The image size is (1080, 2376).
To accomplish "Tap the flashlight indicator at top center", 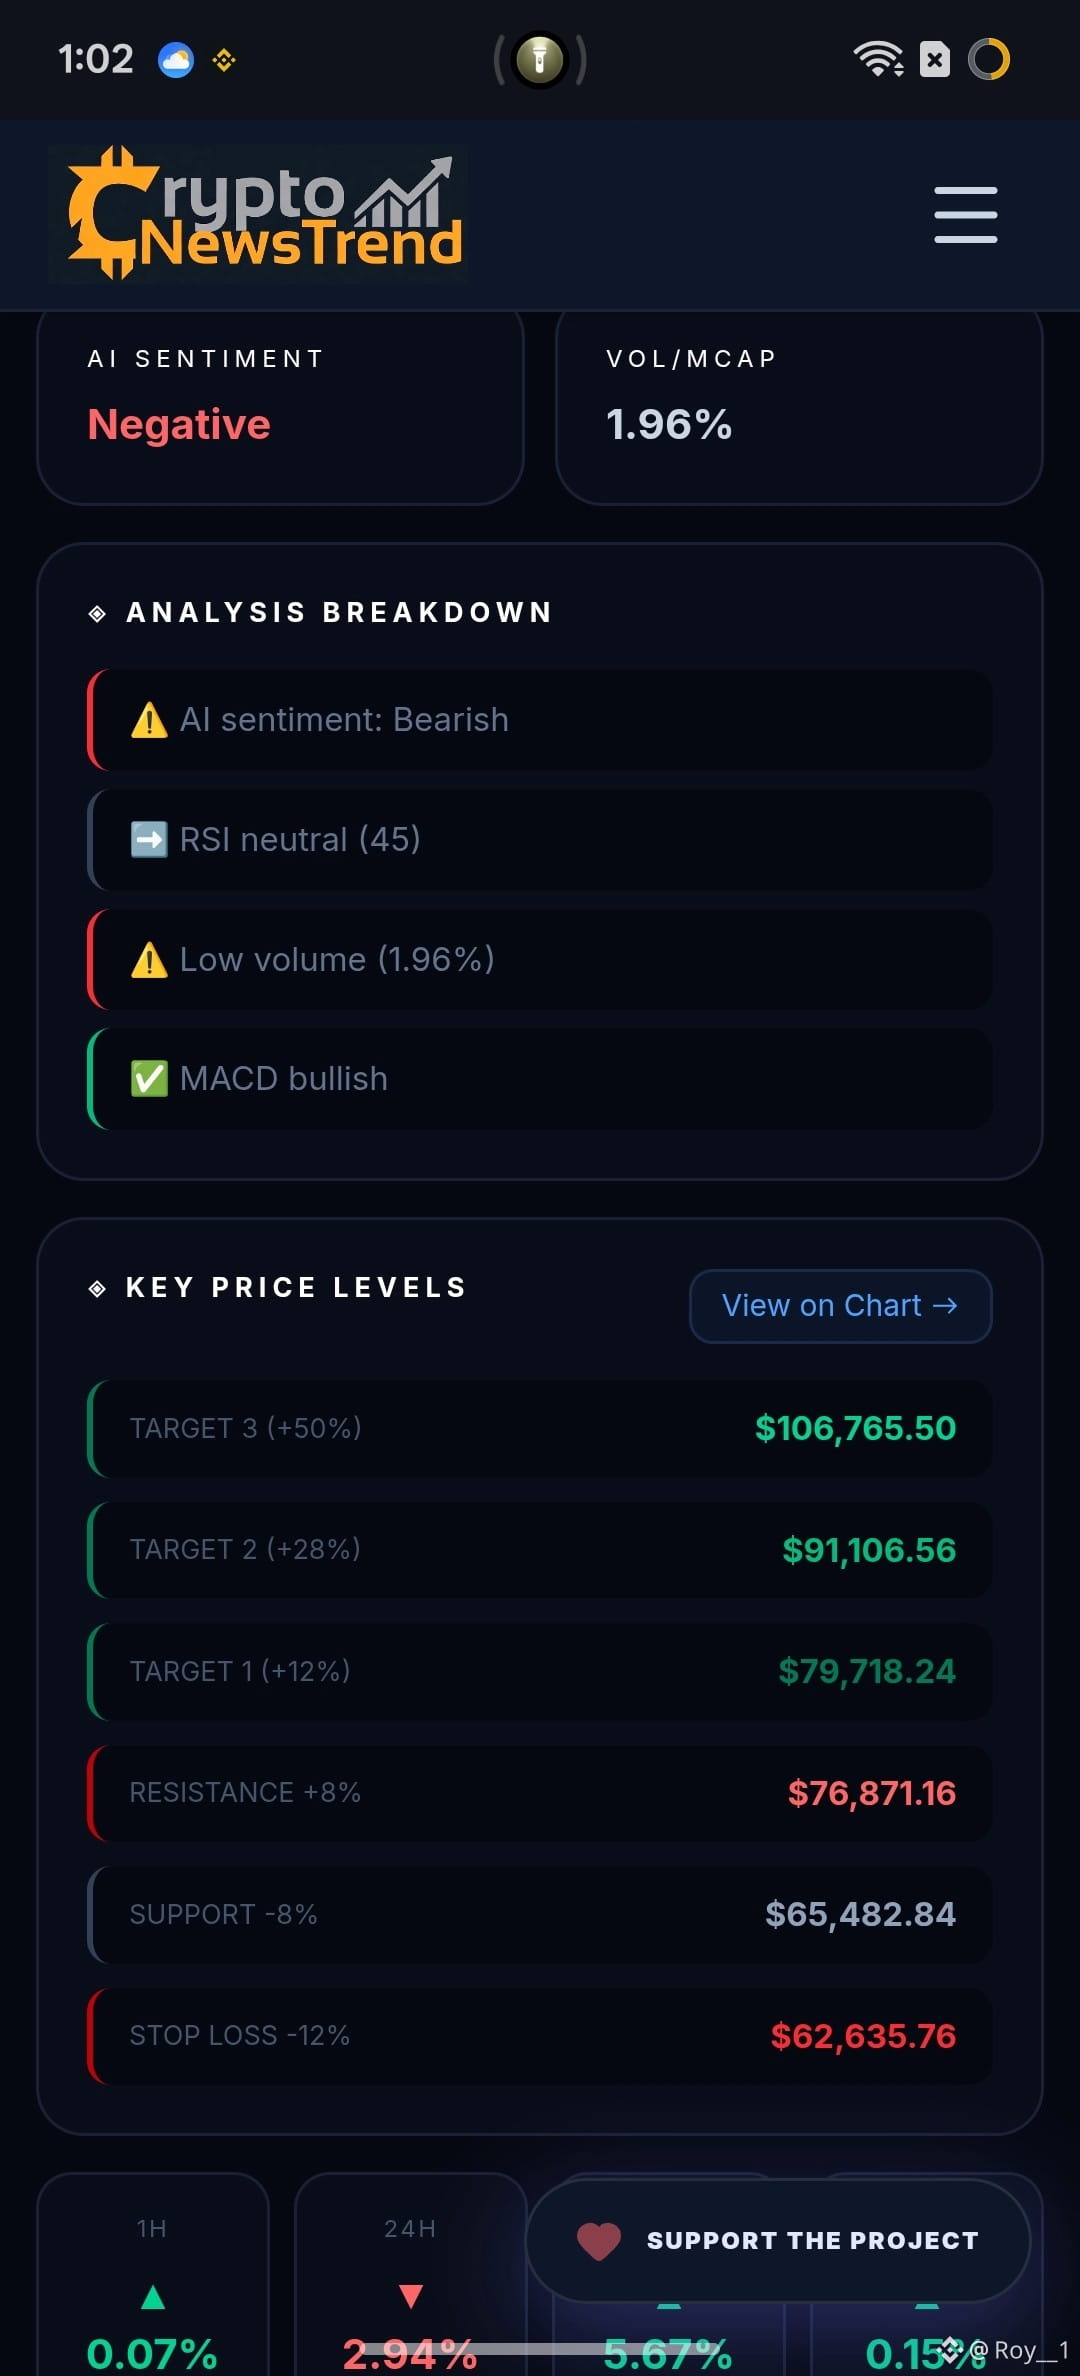I will click(540, 59).
